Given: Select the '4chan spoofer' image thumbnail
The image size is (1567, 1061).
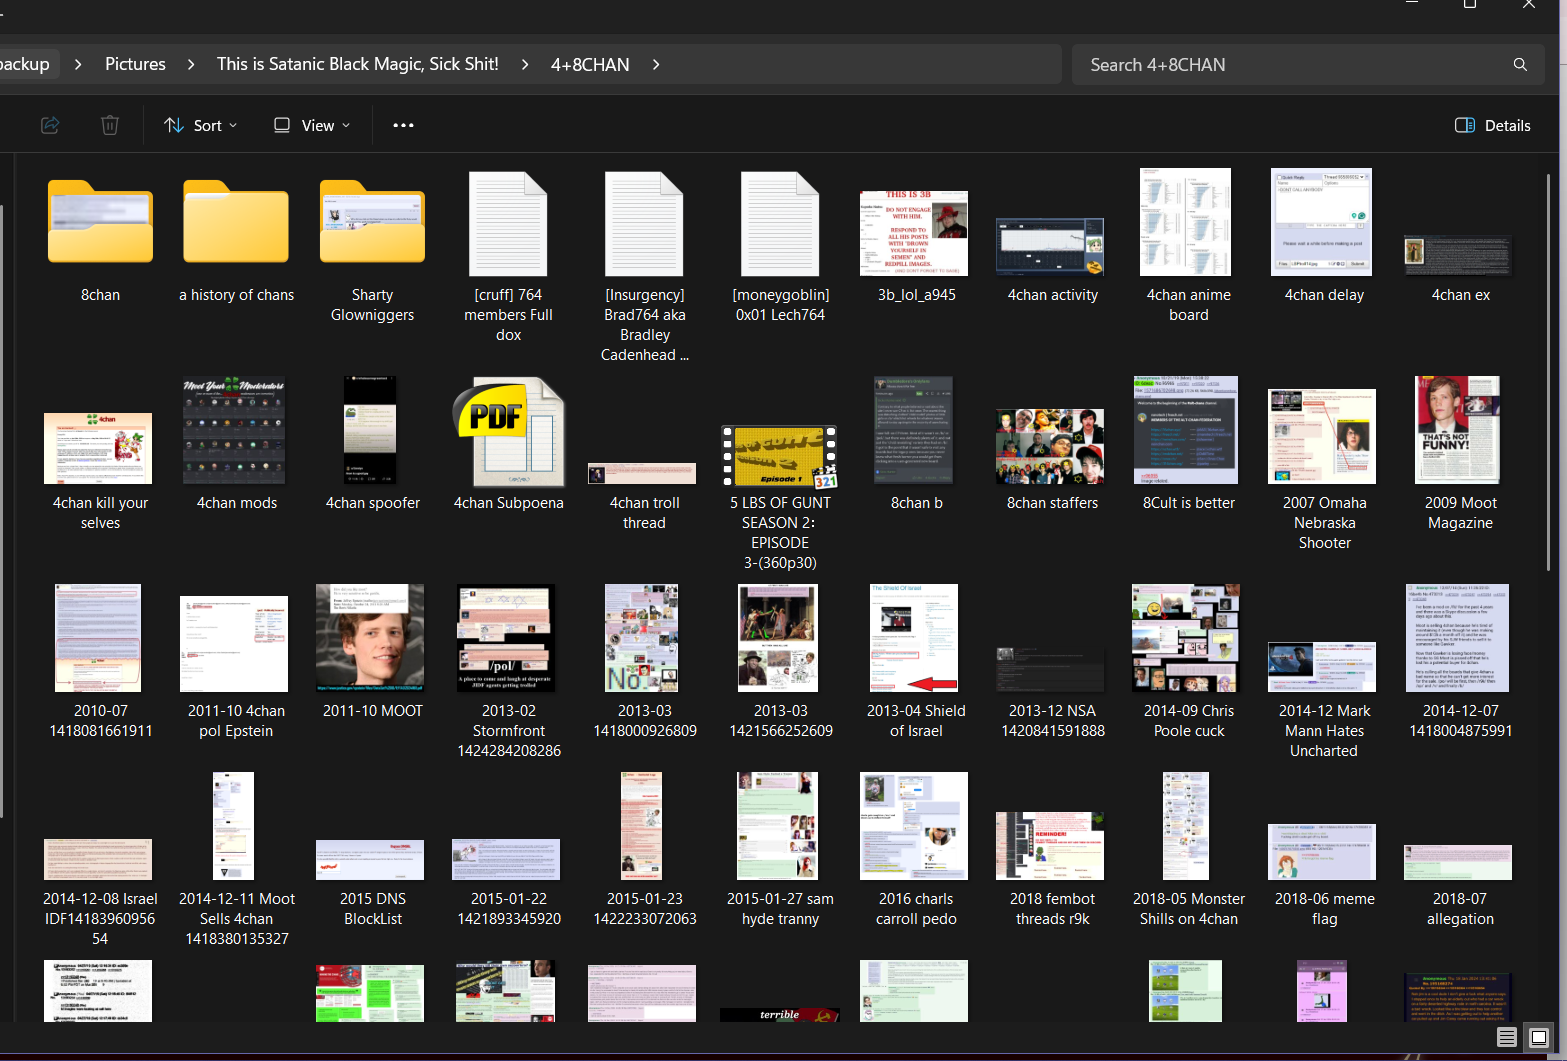Looking at the screenshot, I should click(370, 430).
